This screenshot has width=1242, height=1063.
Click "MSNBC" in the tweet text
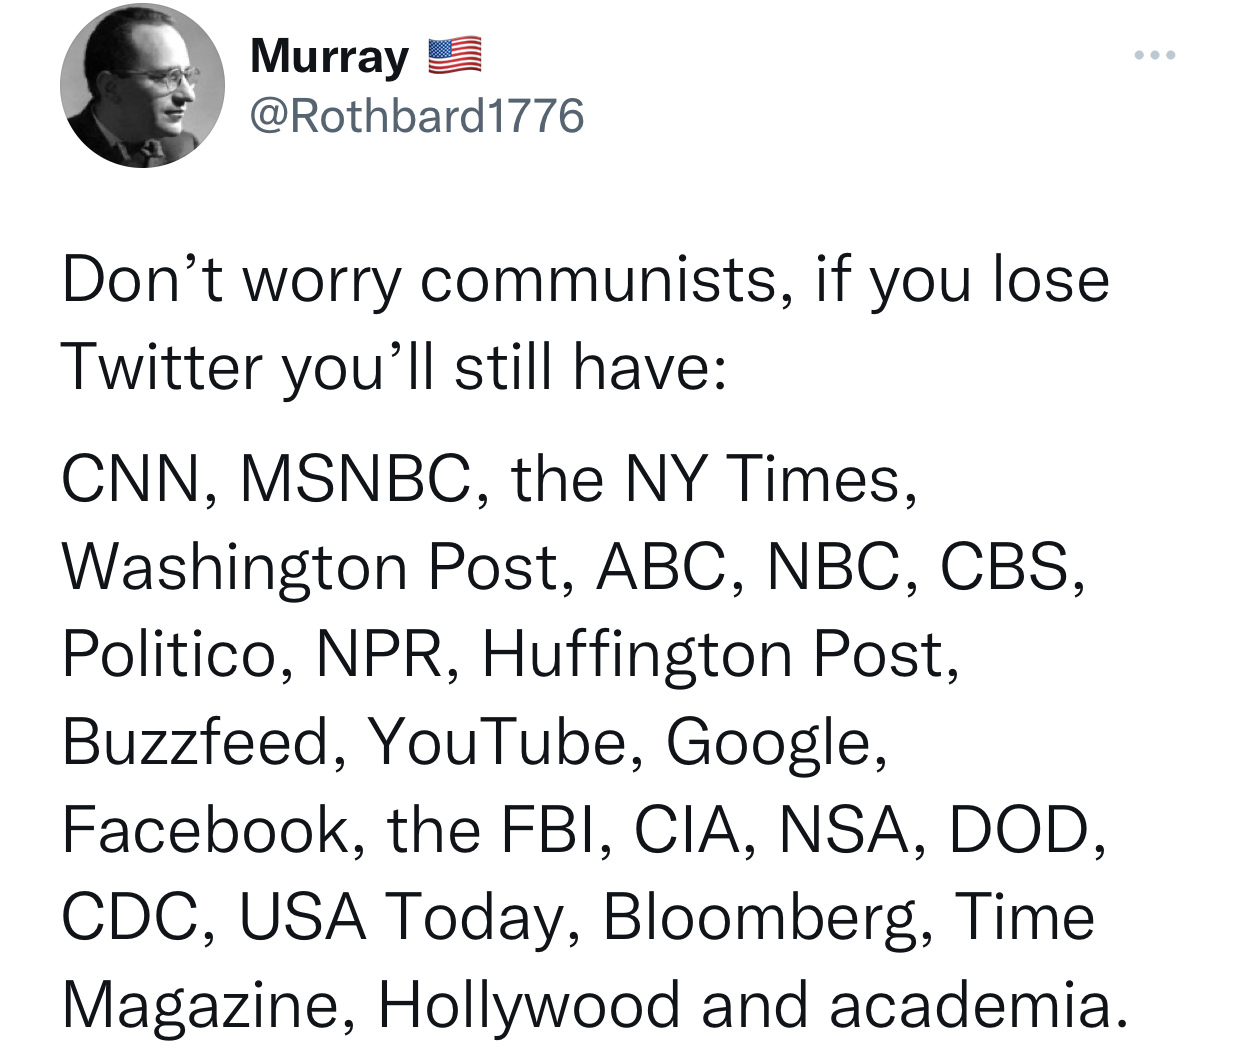(x=355, y=479)
